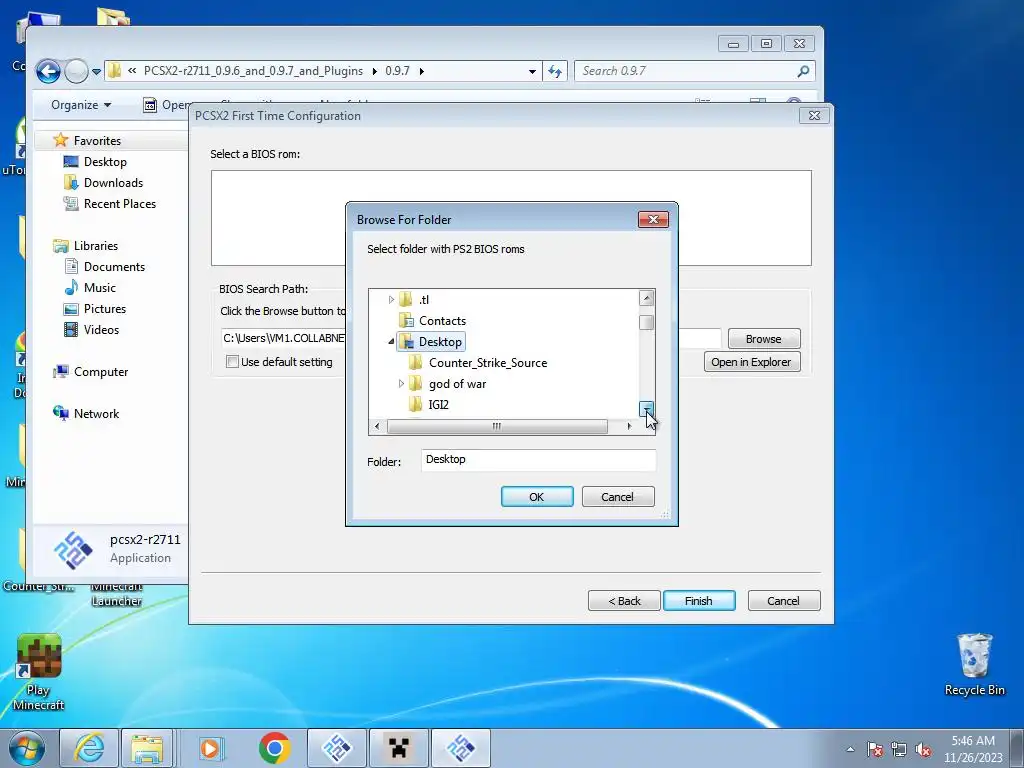Confirm folder selection with OK

(x=537, y=497)
